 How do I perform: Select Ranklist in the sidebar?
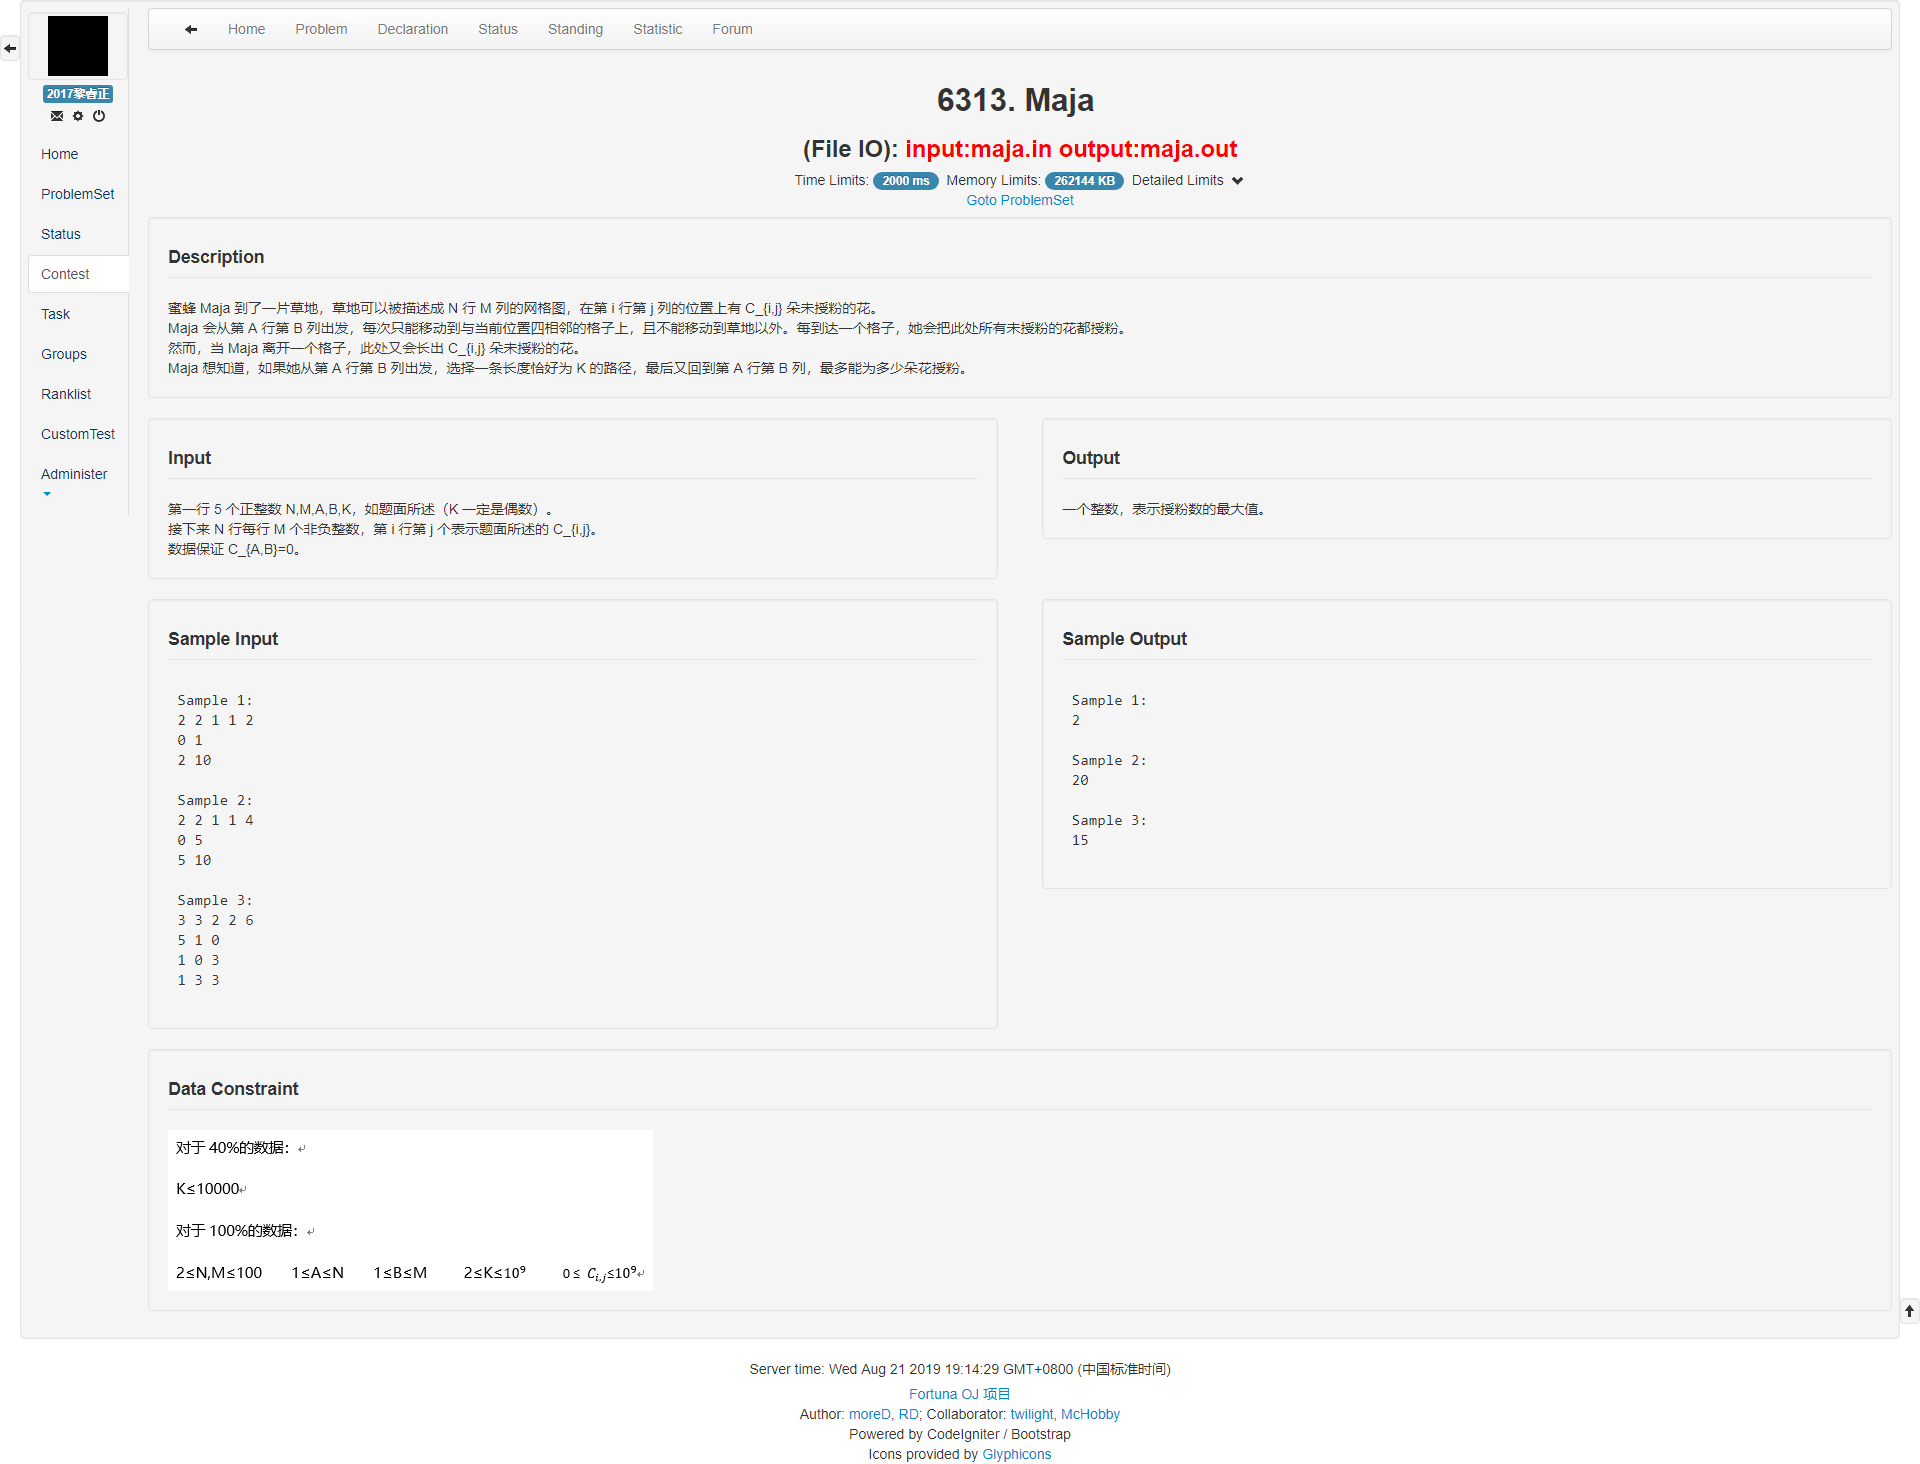coord(66,394)
